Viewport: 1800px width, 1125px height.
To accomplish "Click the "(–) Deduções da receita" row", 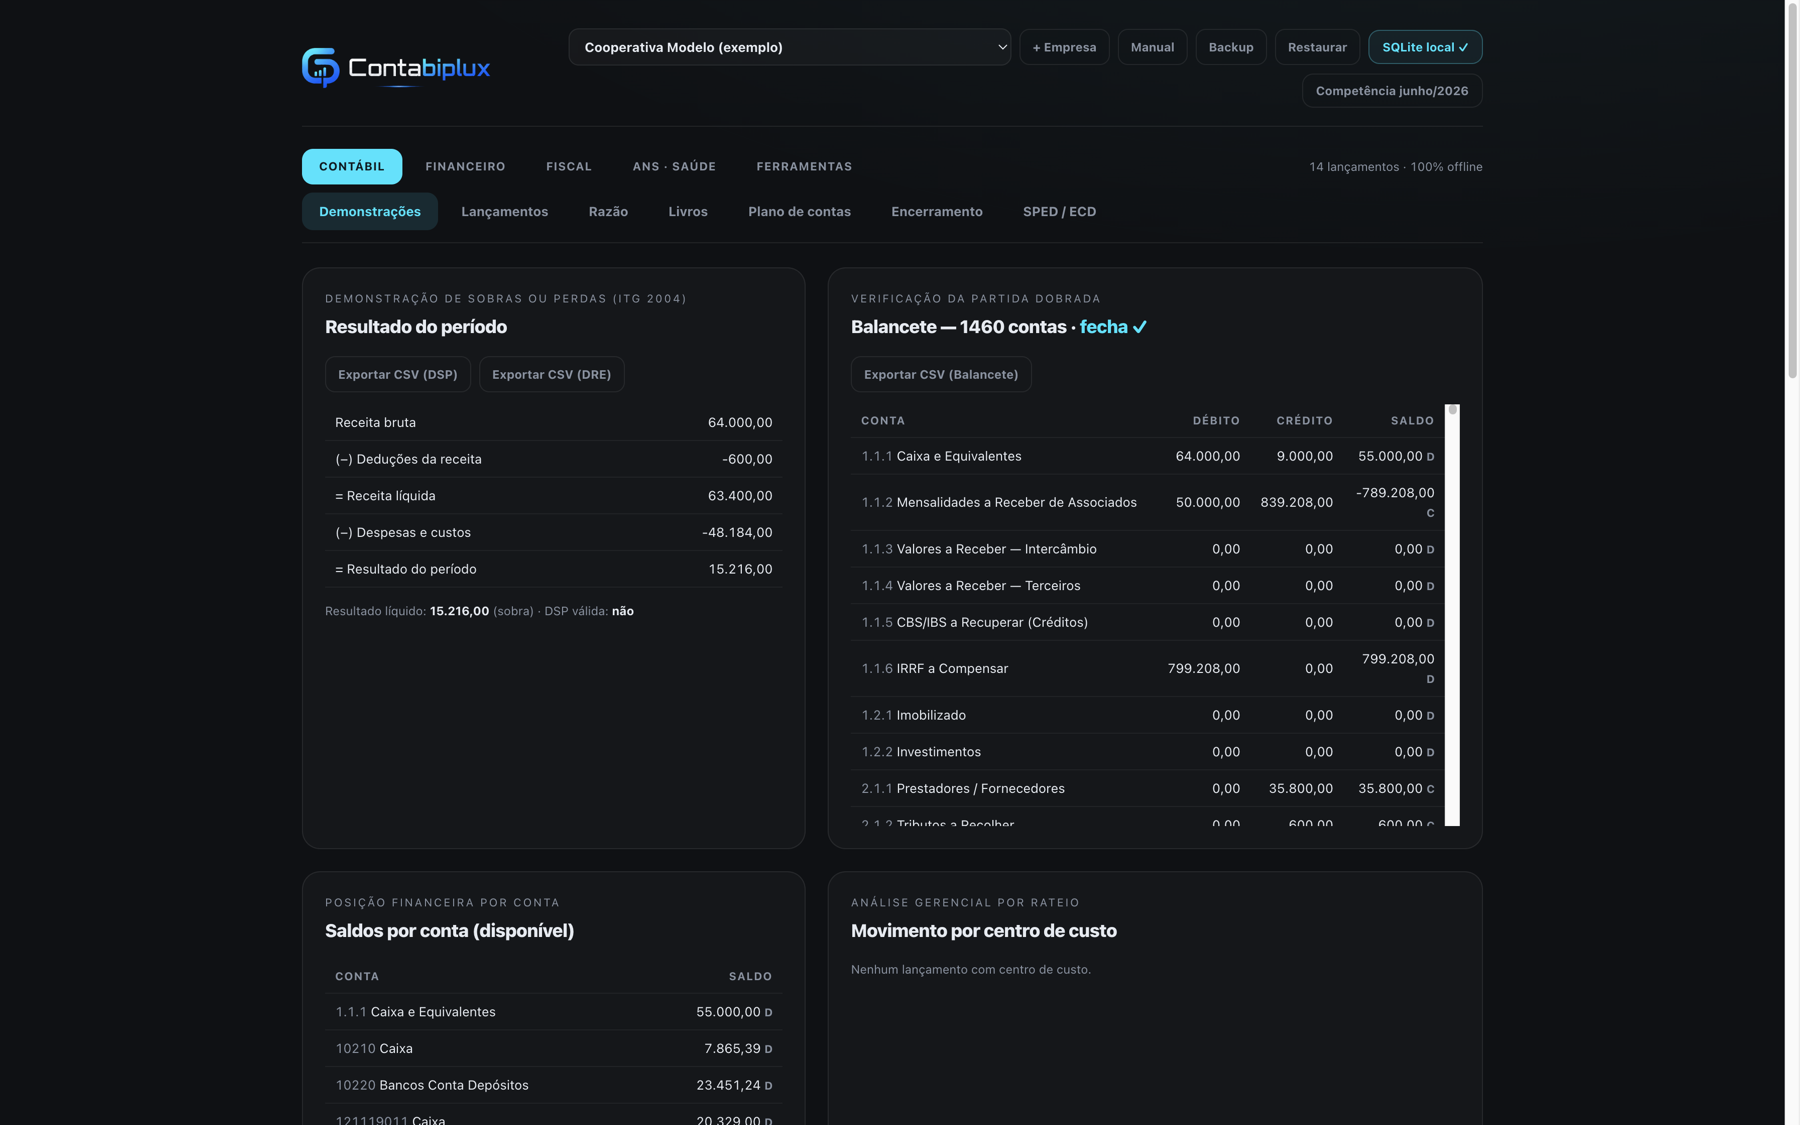I will pyautogui.click(x=553, y=459).
